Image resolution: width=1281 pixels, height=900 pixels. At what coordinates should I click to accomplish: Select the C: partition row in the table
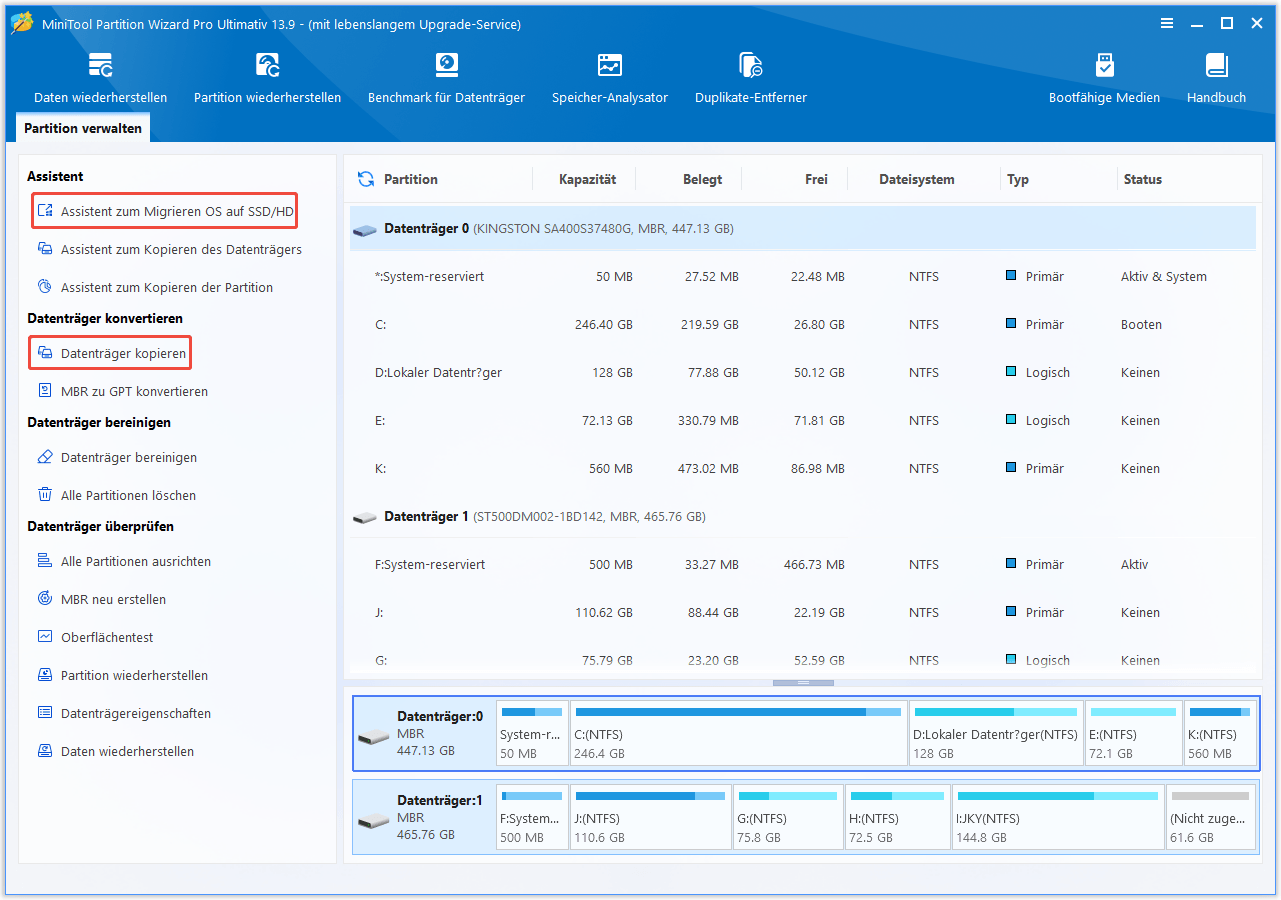[803, 324]
